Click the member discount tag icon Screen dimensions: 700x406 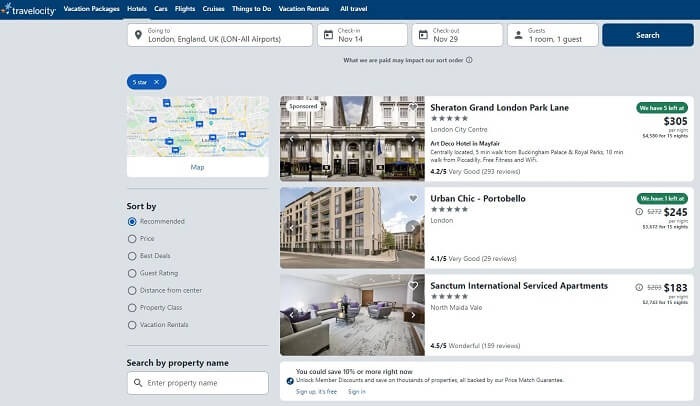click(290, 381)
